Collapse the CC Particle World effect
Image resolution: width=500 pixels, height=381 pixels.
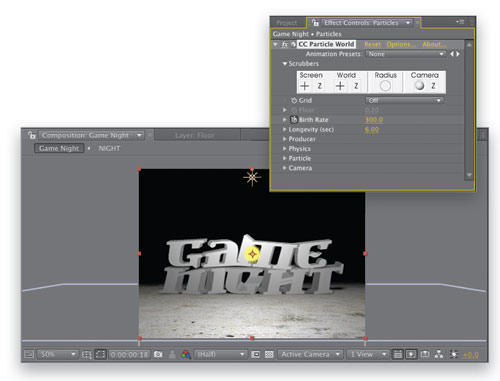(x=275, y=44)
